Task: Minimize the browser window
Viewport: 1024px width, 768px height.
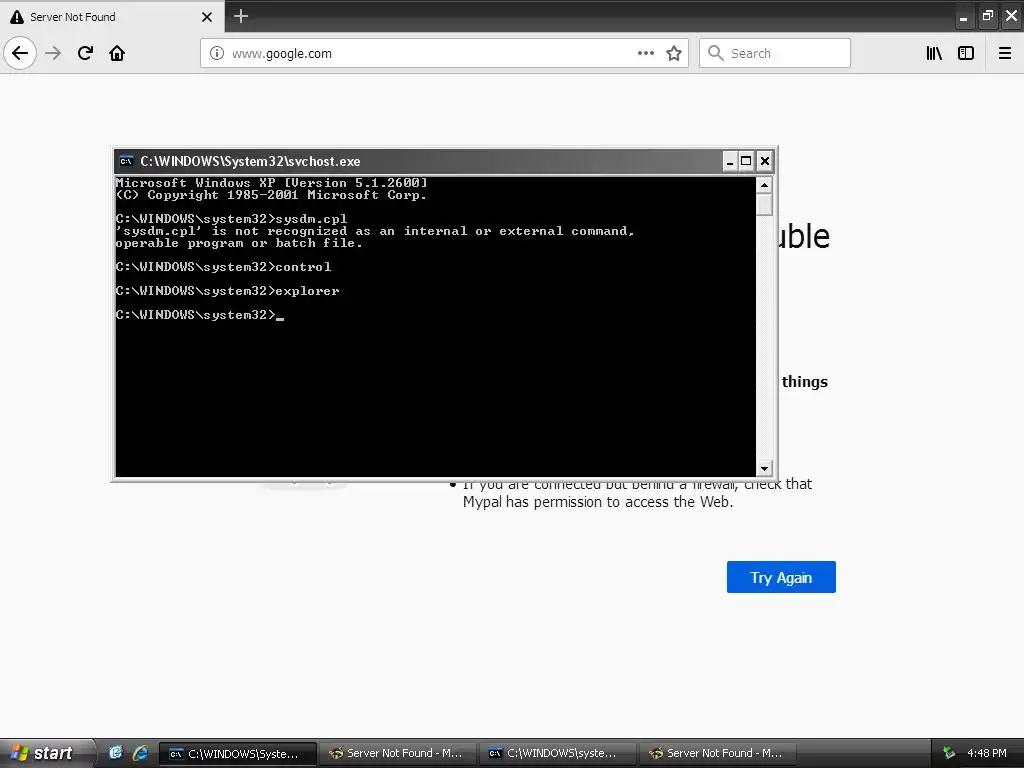Action: pos(963,17)
